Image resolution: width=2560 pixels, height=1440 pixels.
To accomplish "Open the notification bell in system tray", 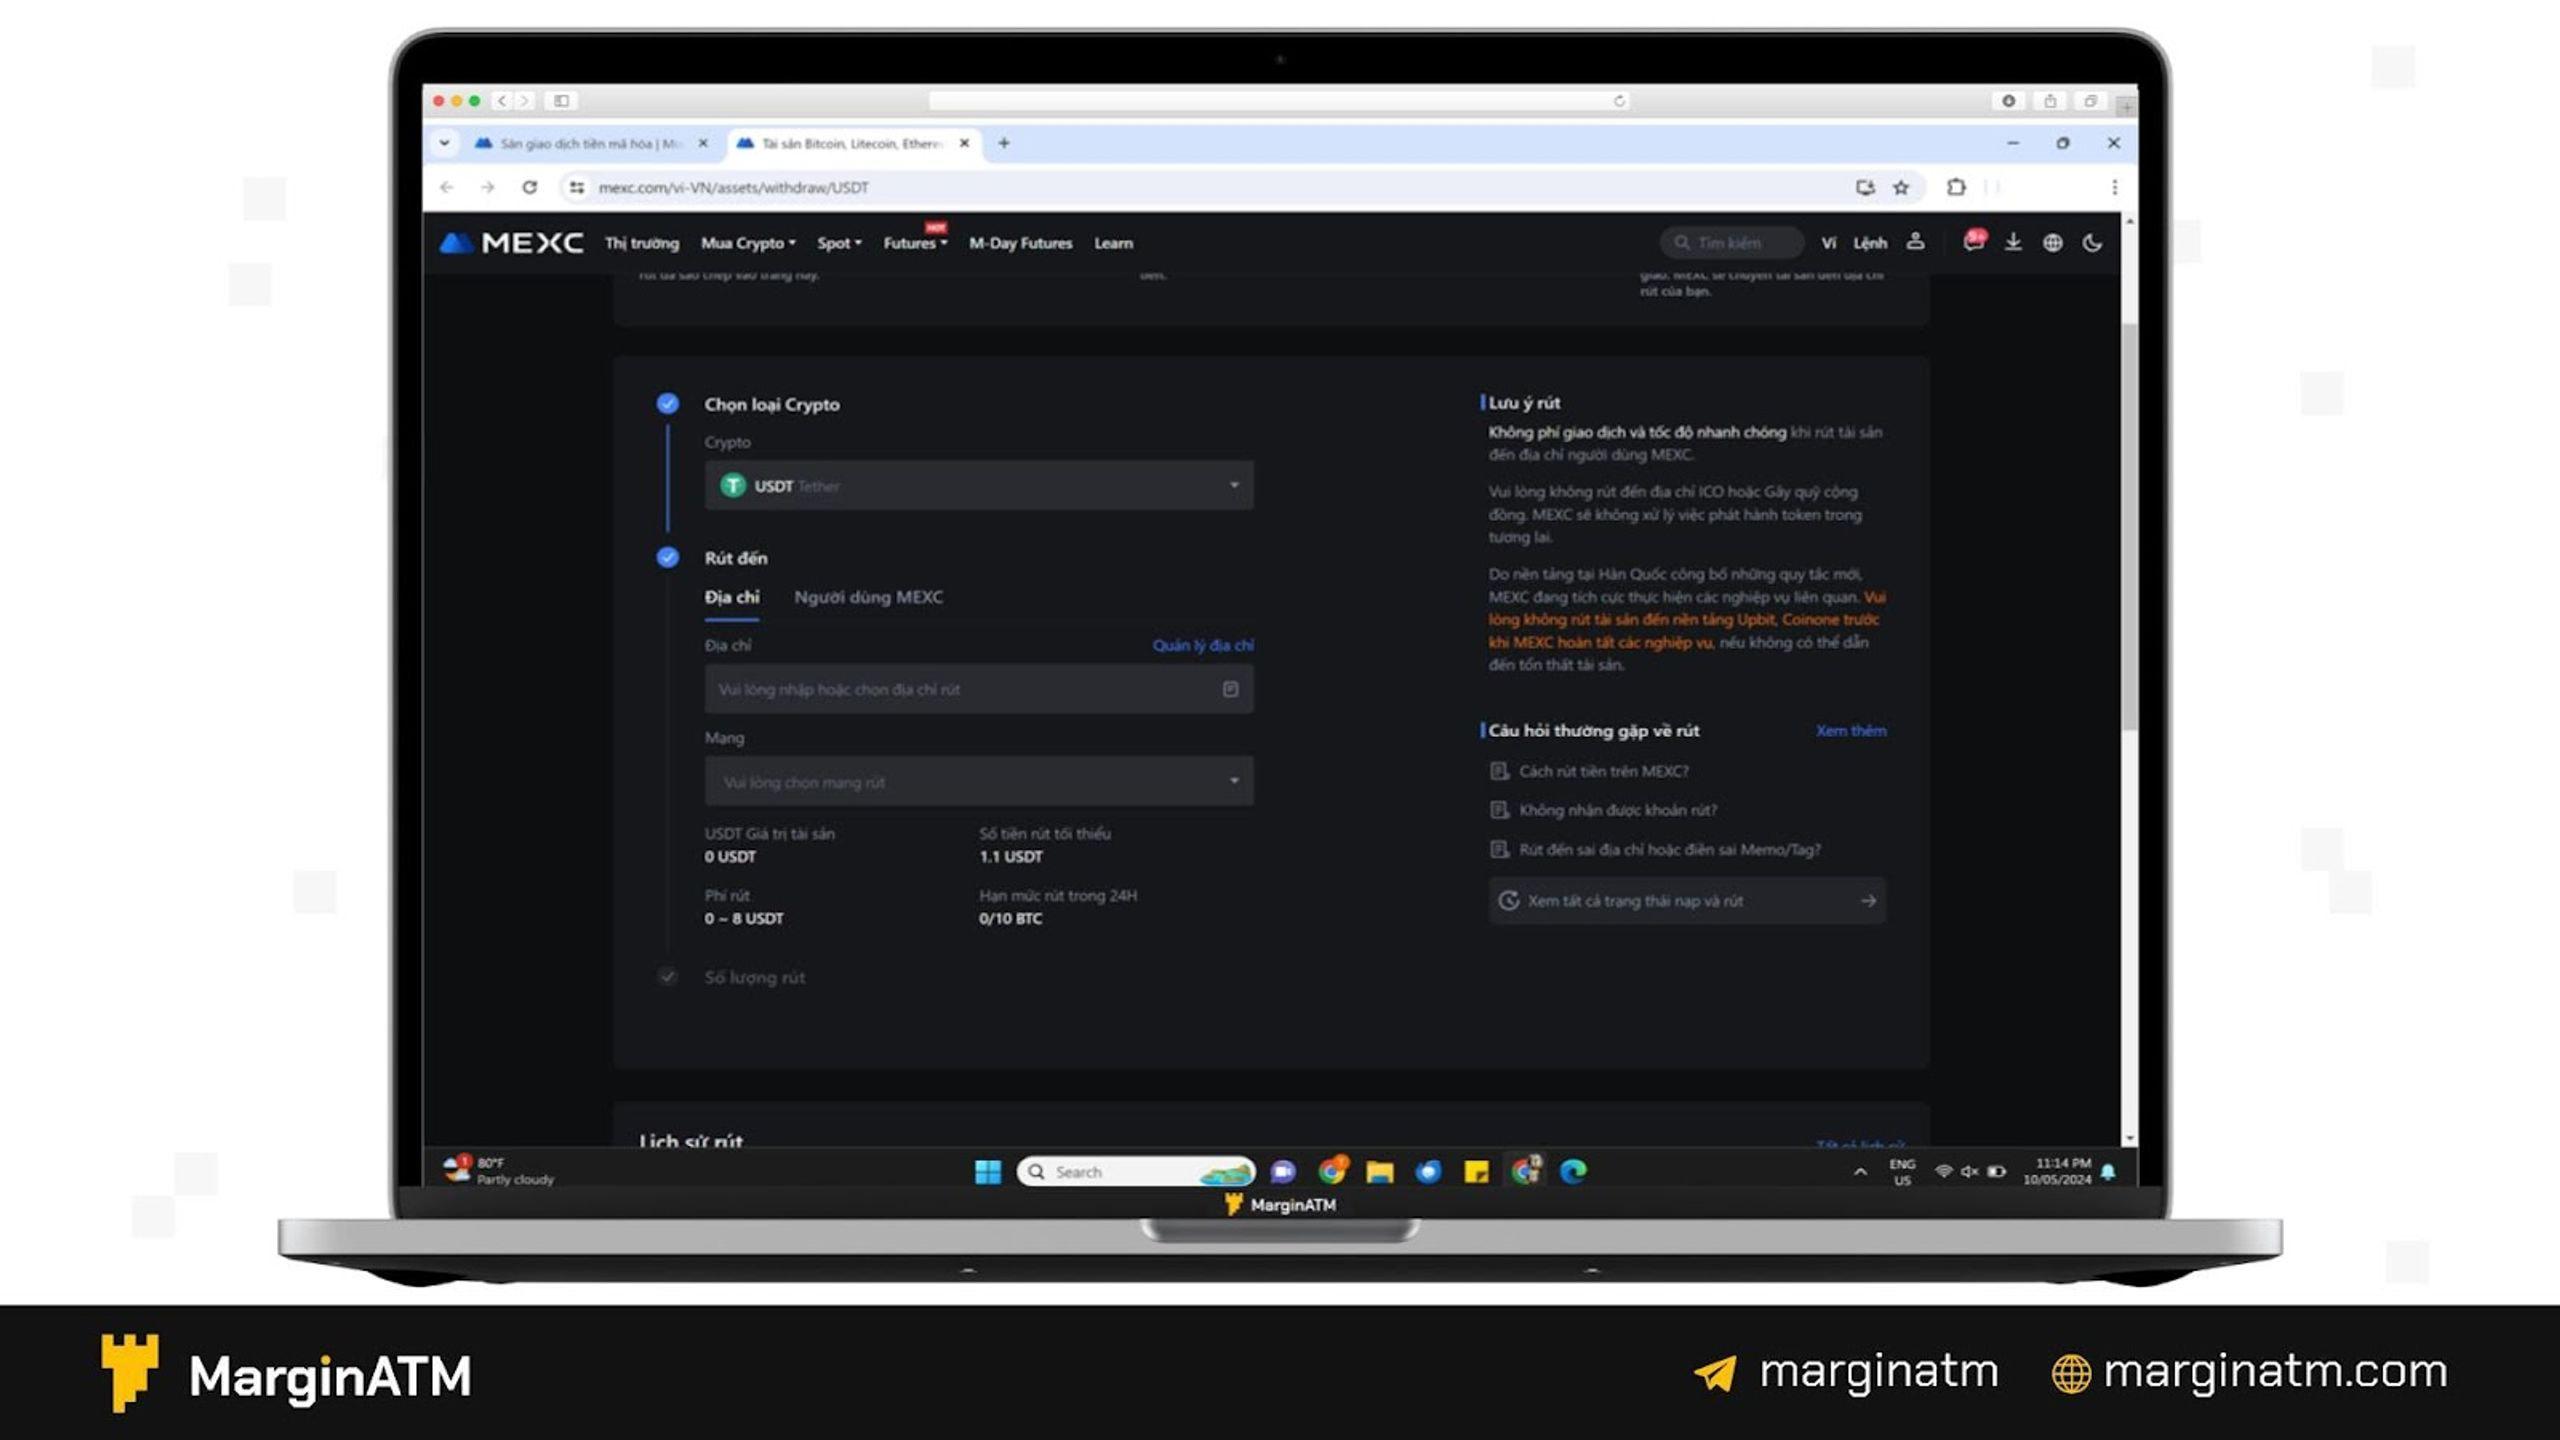I will (2109, 1172).
